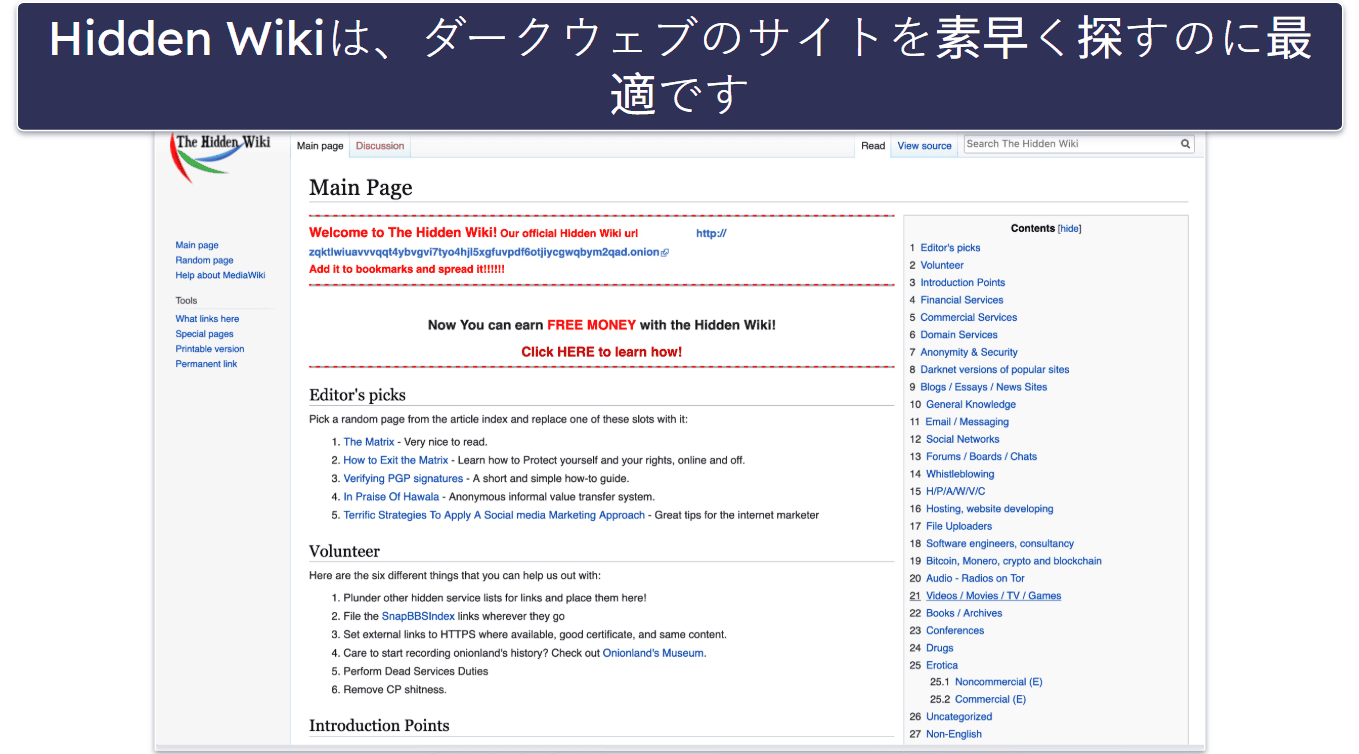Jump to H/P/A/W/V/C in Contents
Screen dimensions: 1359x754
click(955, 492)
